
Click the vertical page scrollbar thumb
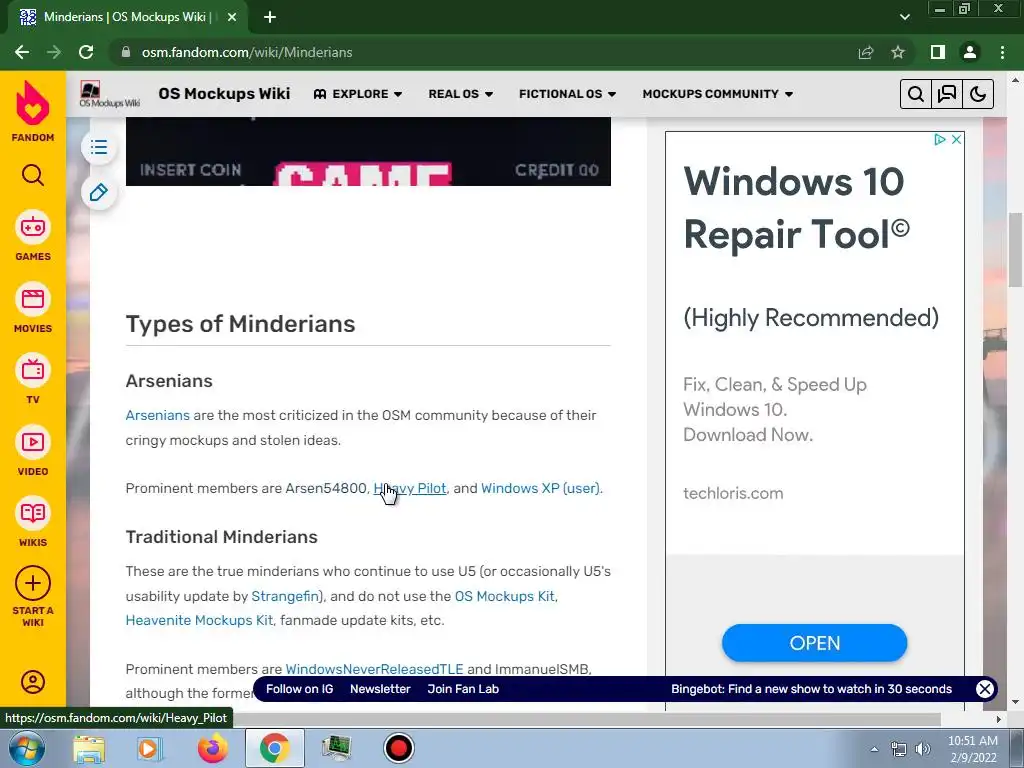1016,249
